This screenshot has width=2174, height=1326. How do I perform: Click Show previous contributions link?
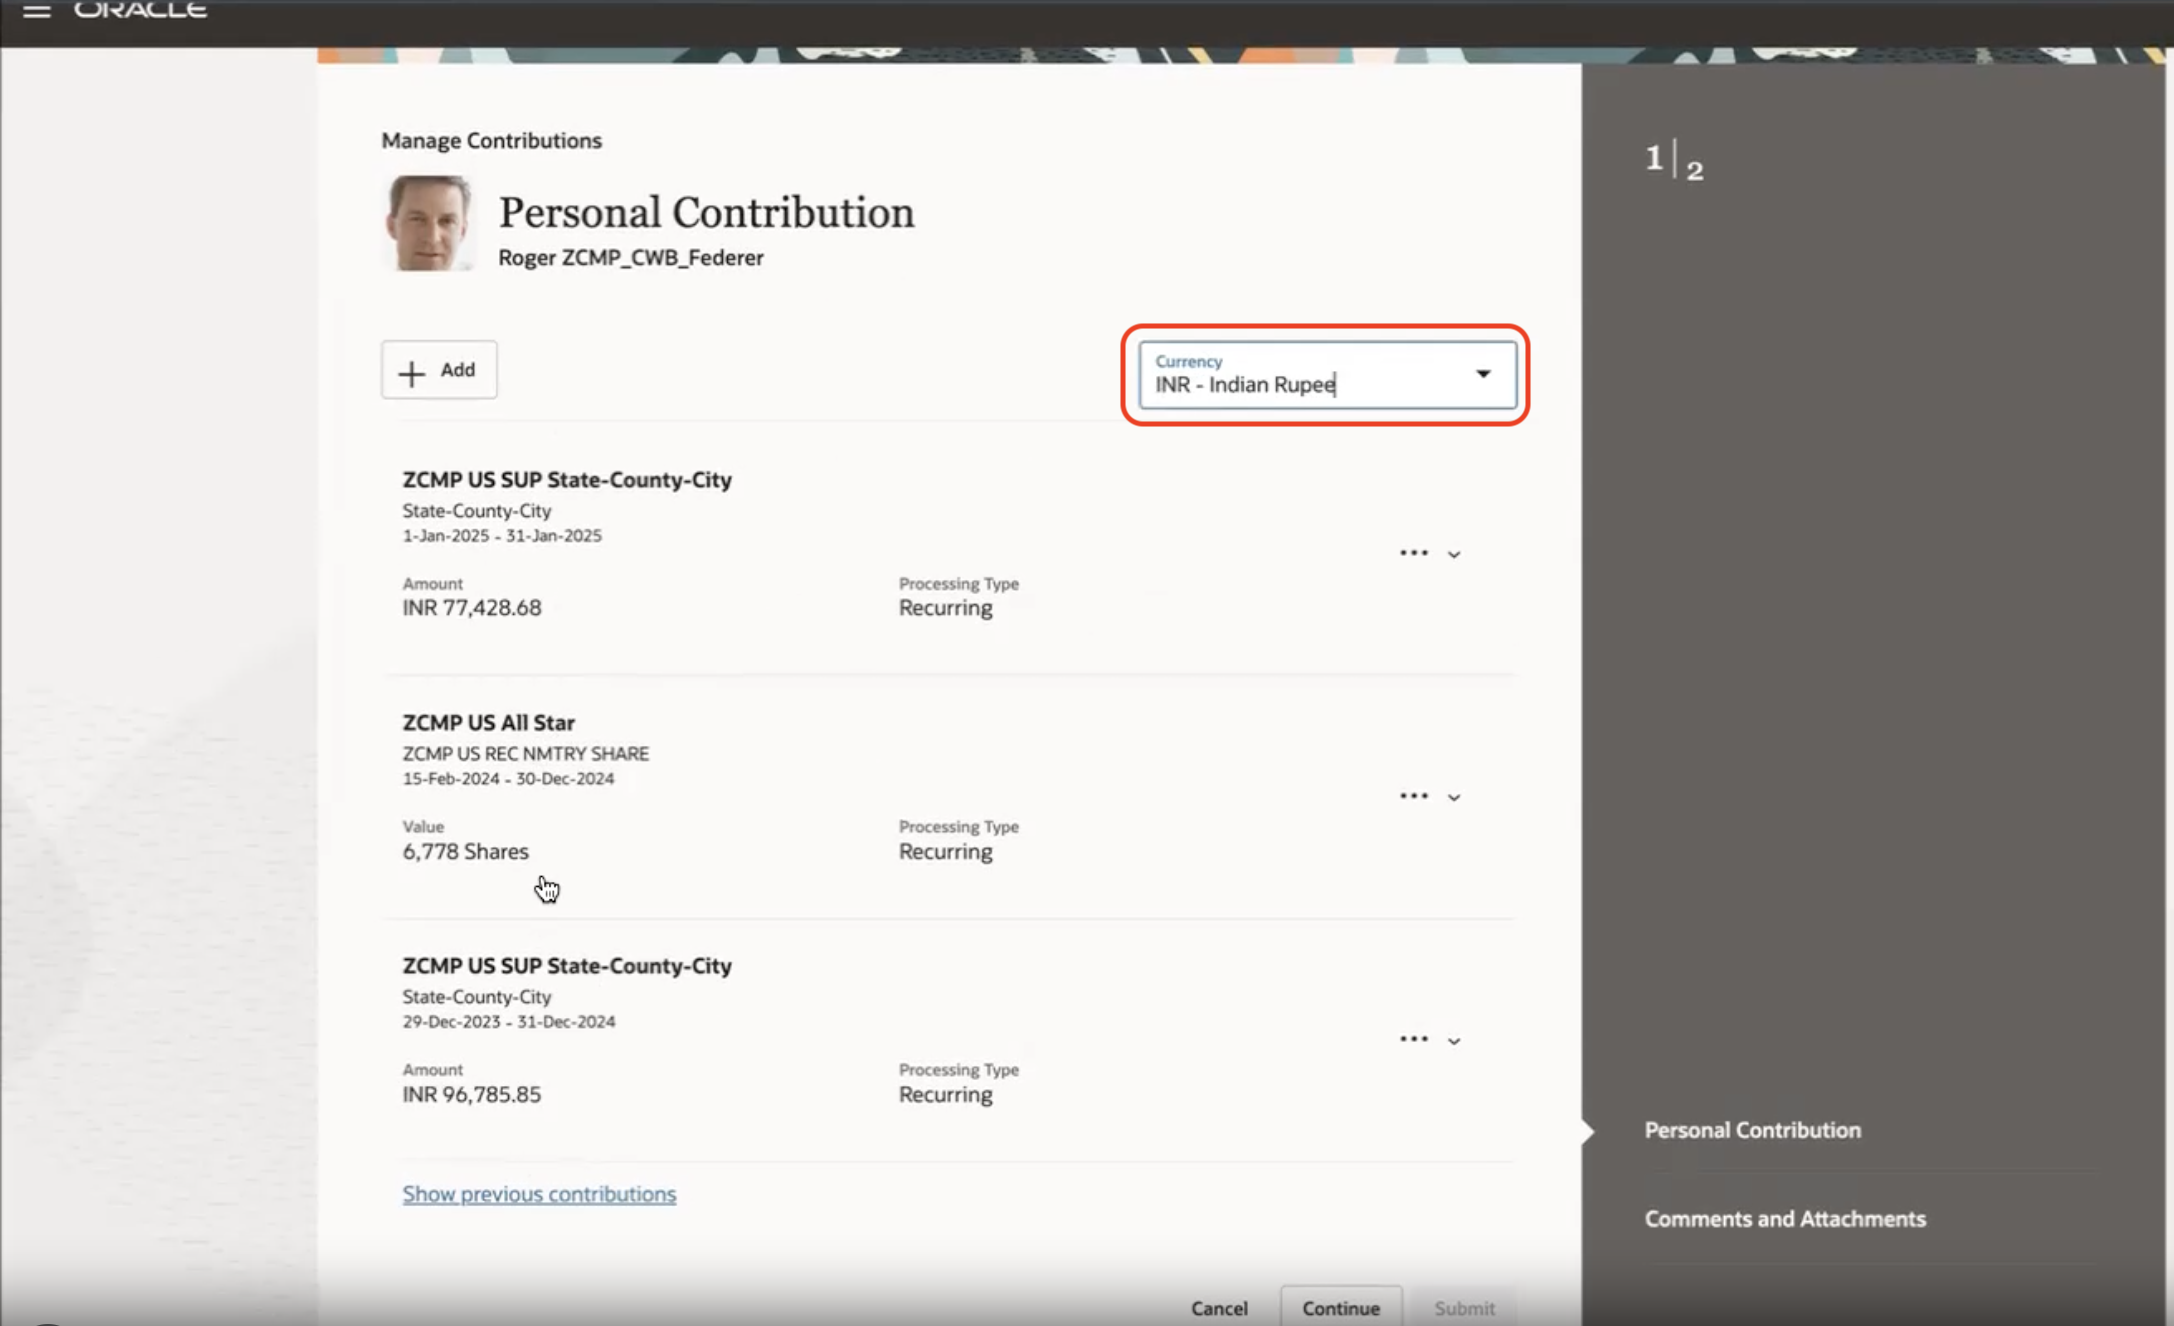point(539,1194)
